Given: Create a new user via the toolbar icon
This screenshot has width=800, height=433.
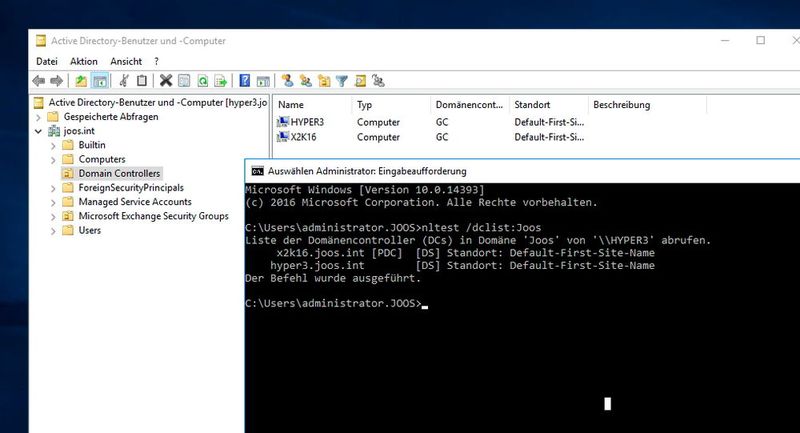Looking at the screenshot, I should pyautogui.click(x=288, y=81).
